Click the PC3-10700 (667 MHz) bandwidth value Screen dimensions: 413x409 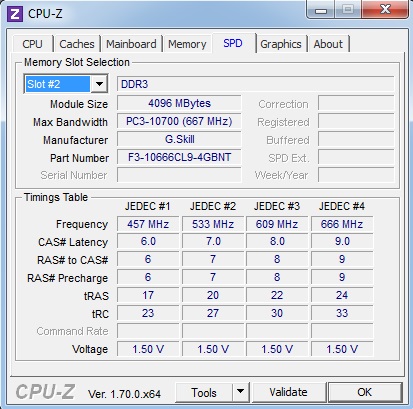[179, 121]
